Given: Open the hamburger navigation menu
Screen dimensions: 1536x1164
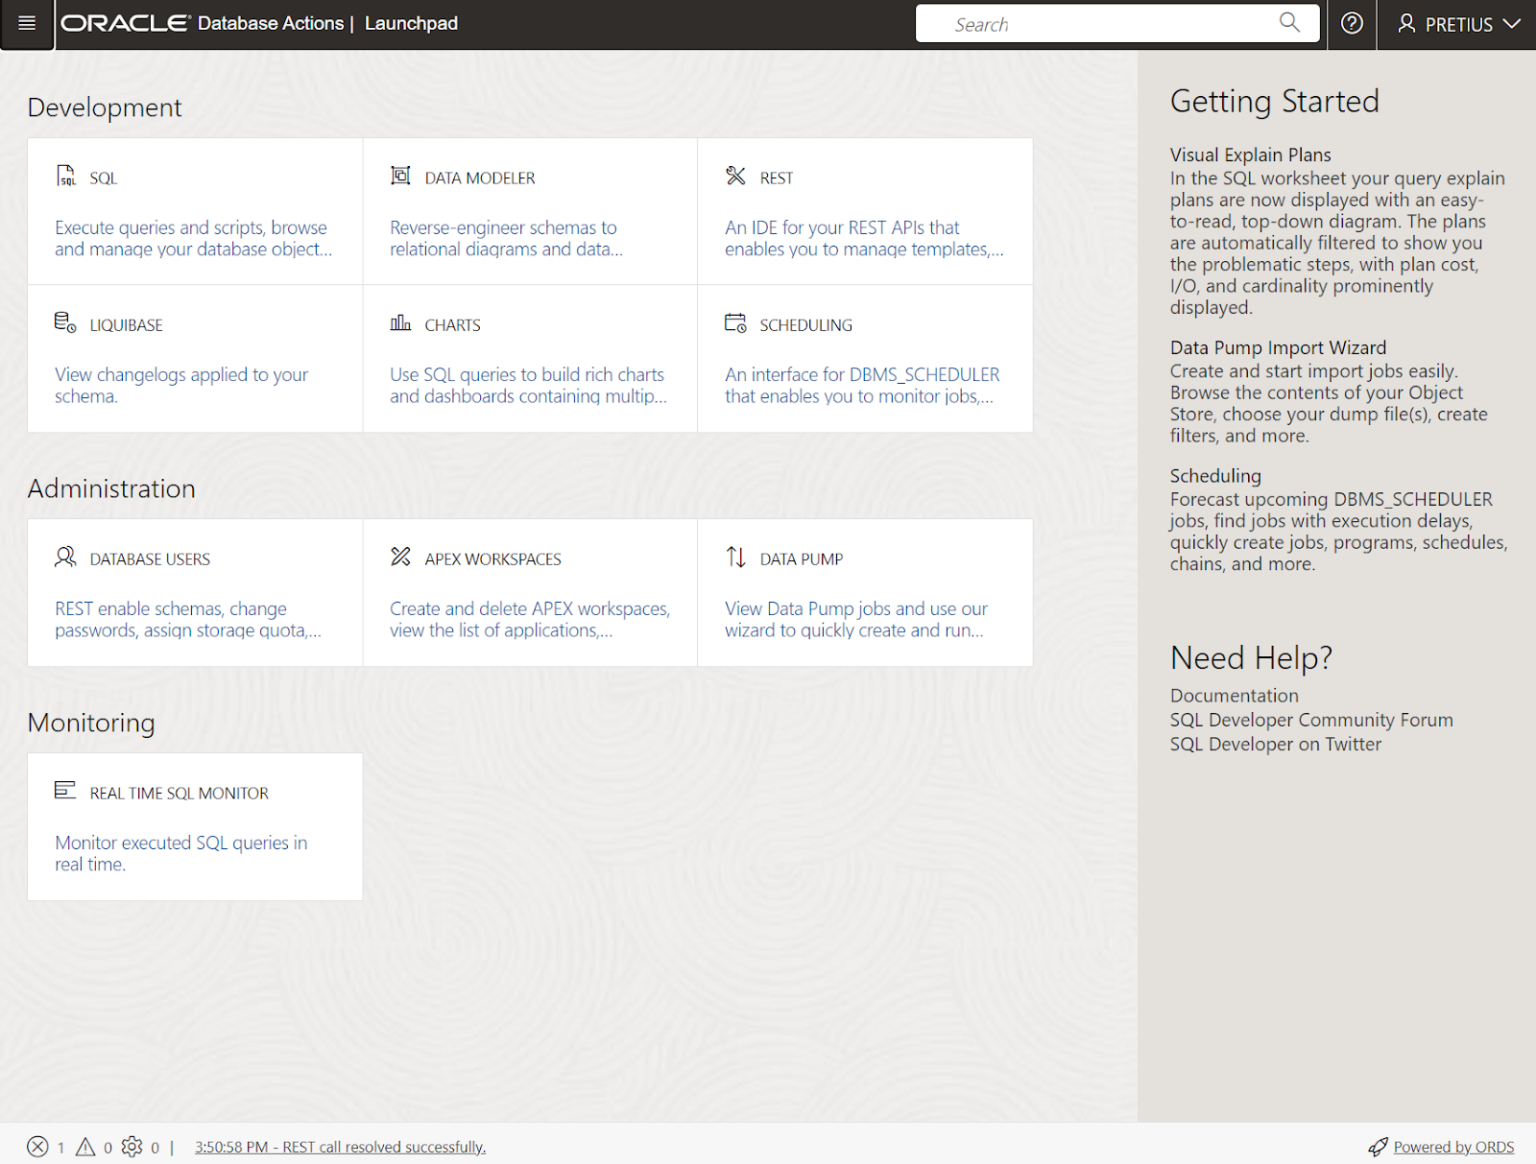Looking at the screenshot, I should (x=27, y=24).
